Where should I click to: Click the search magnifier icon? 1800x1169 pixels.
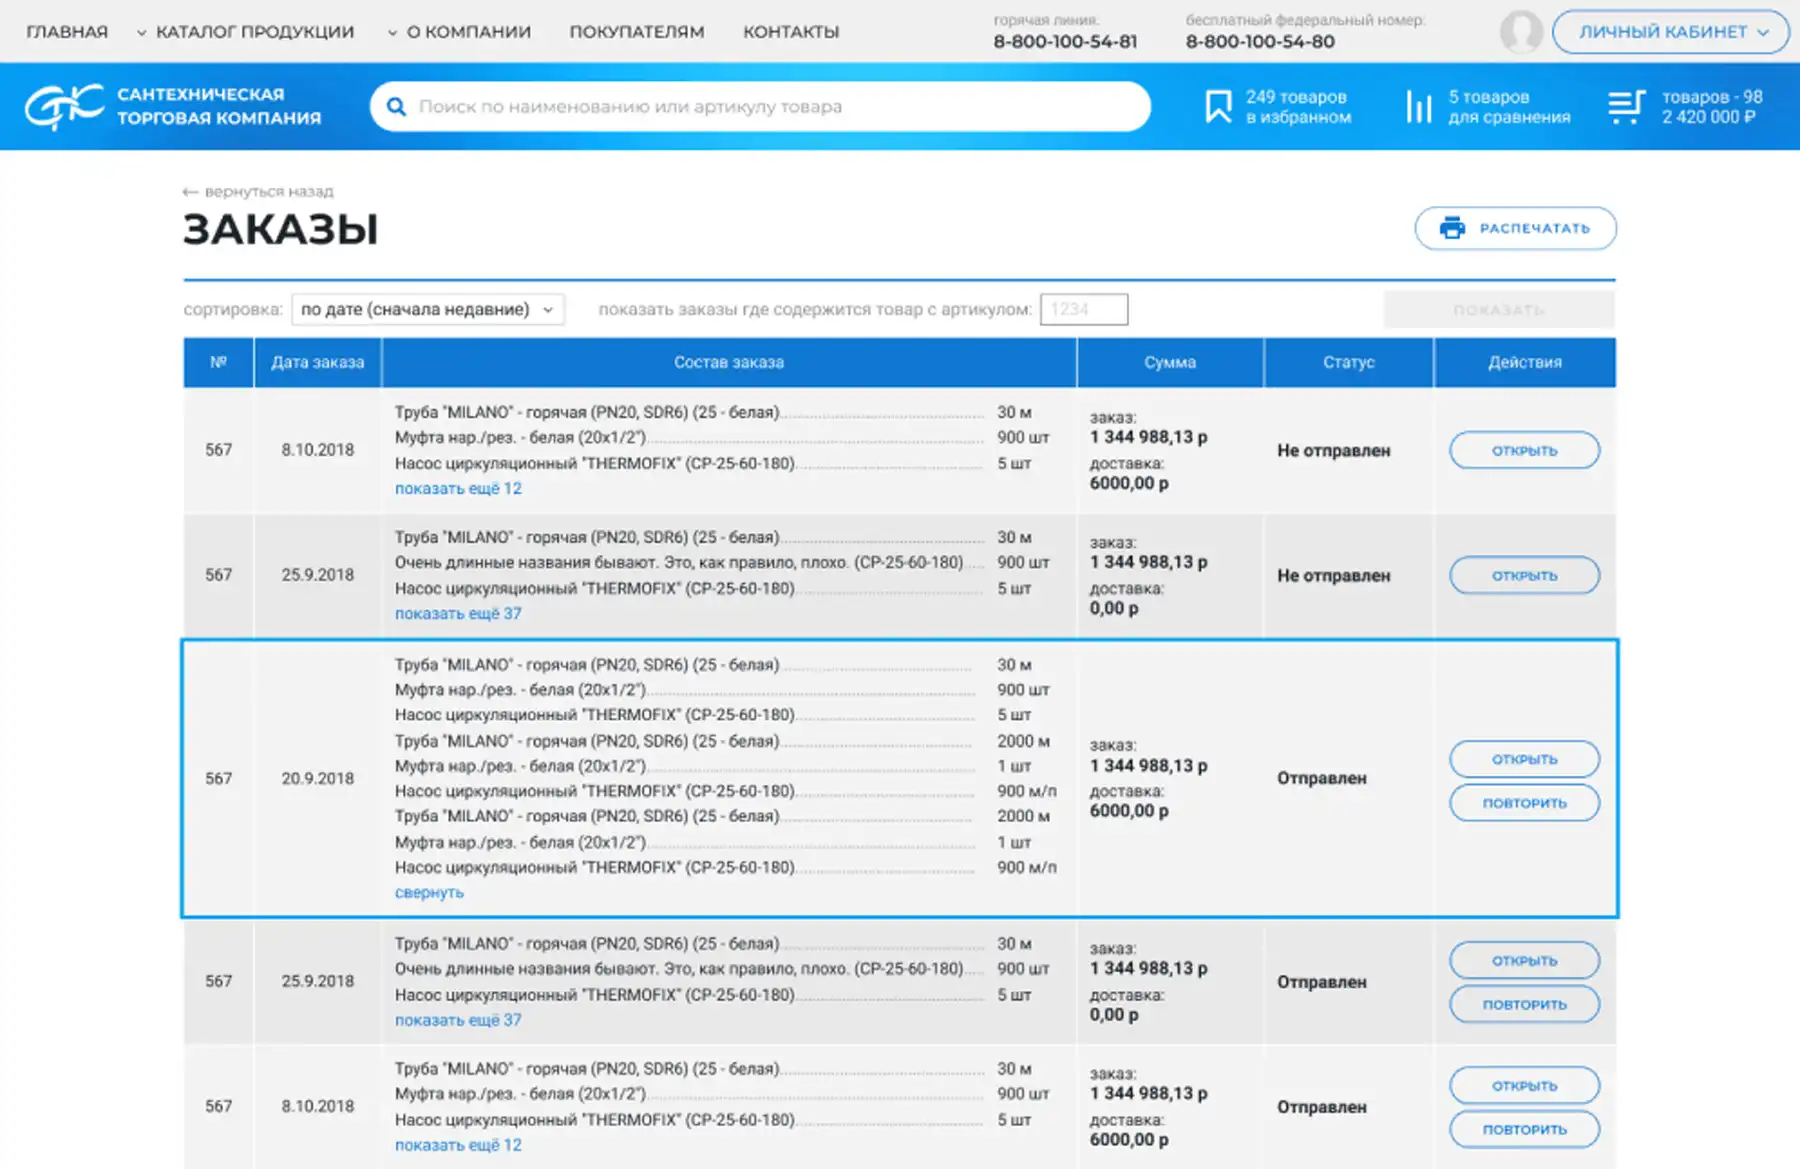pos(396,106)
